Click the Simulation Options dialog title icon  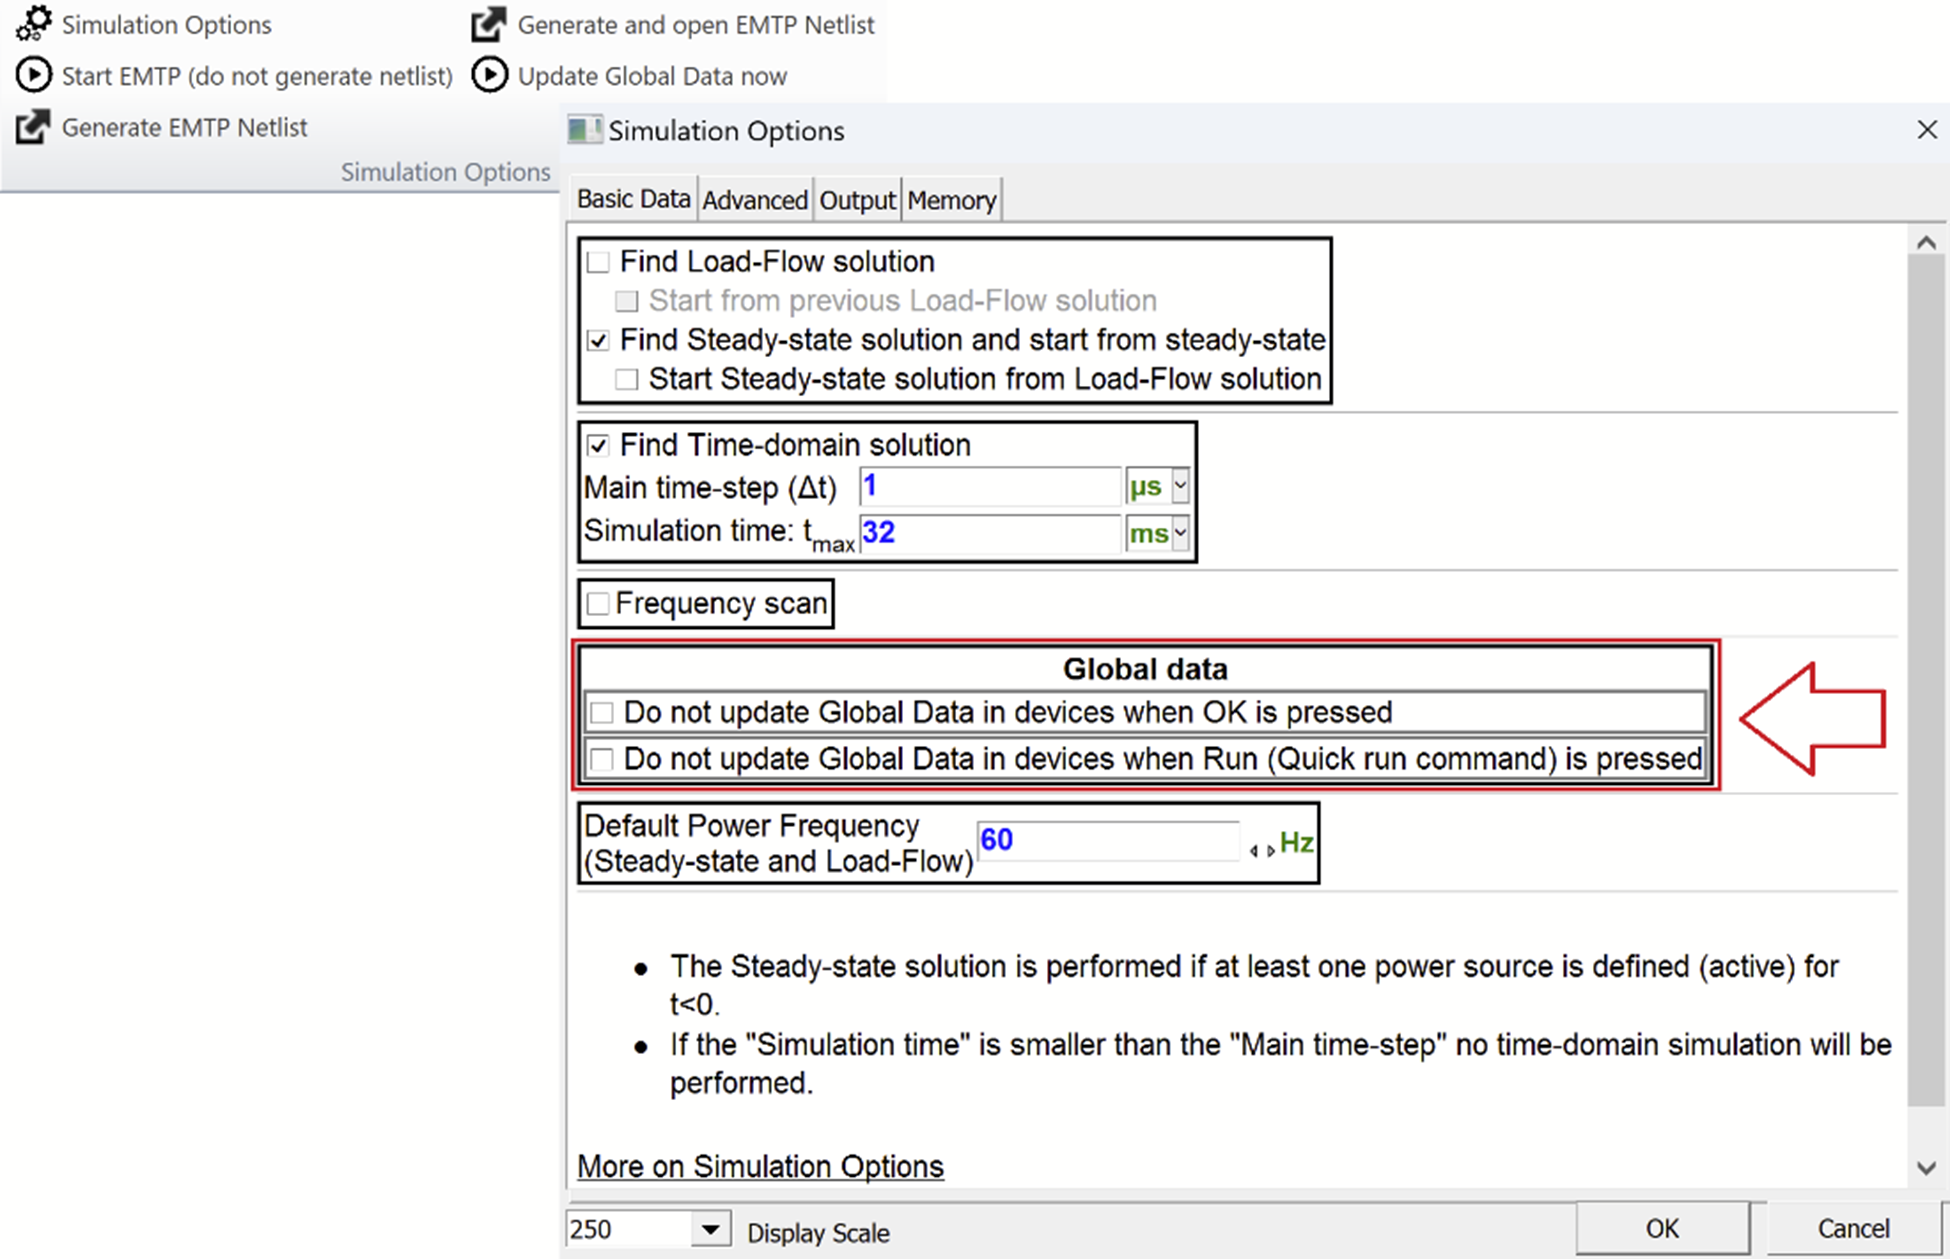(x=583, y=130)
